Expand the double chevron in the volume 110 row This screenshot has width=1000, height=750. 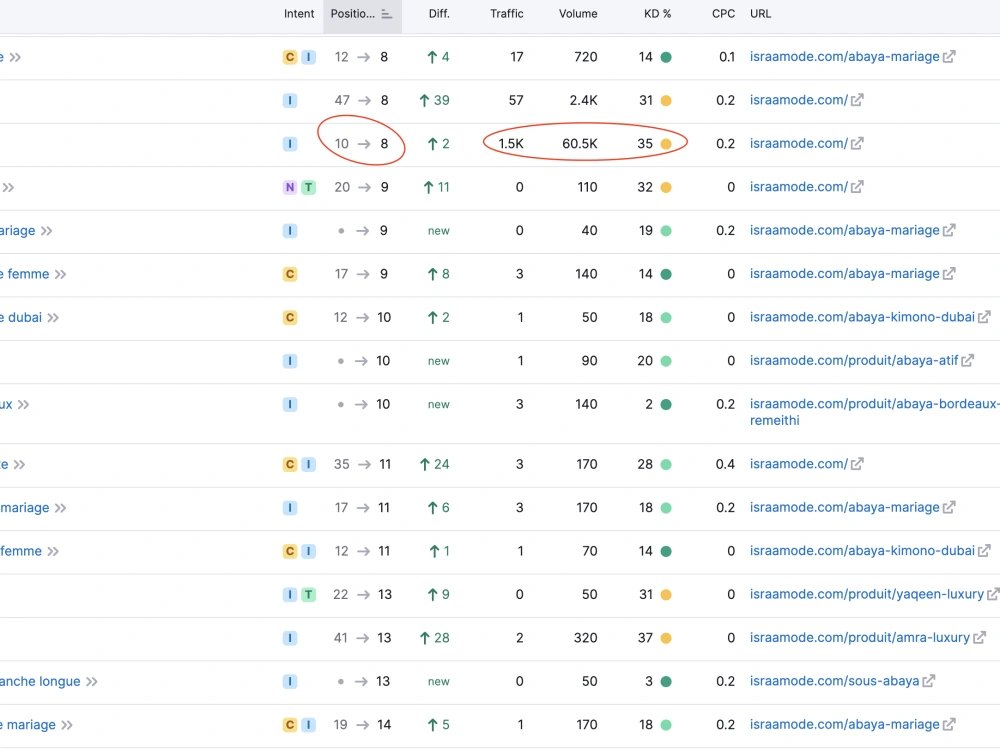pyautogui.click(x=8, y=188)
